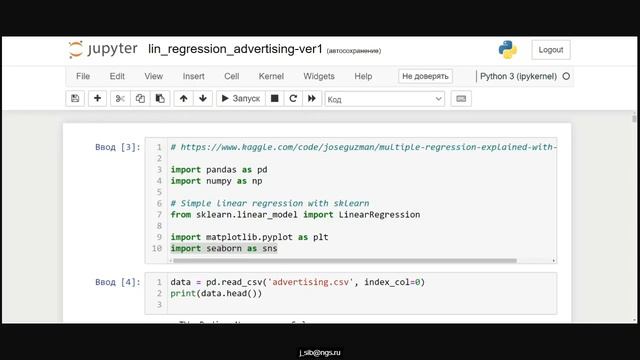Paste cells below icon
Image resolution: width=640 pixels, height=360 pixels.
(160, 98)
